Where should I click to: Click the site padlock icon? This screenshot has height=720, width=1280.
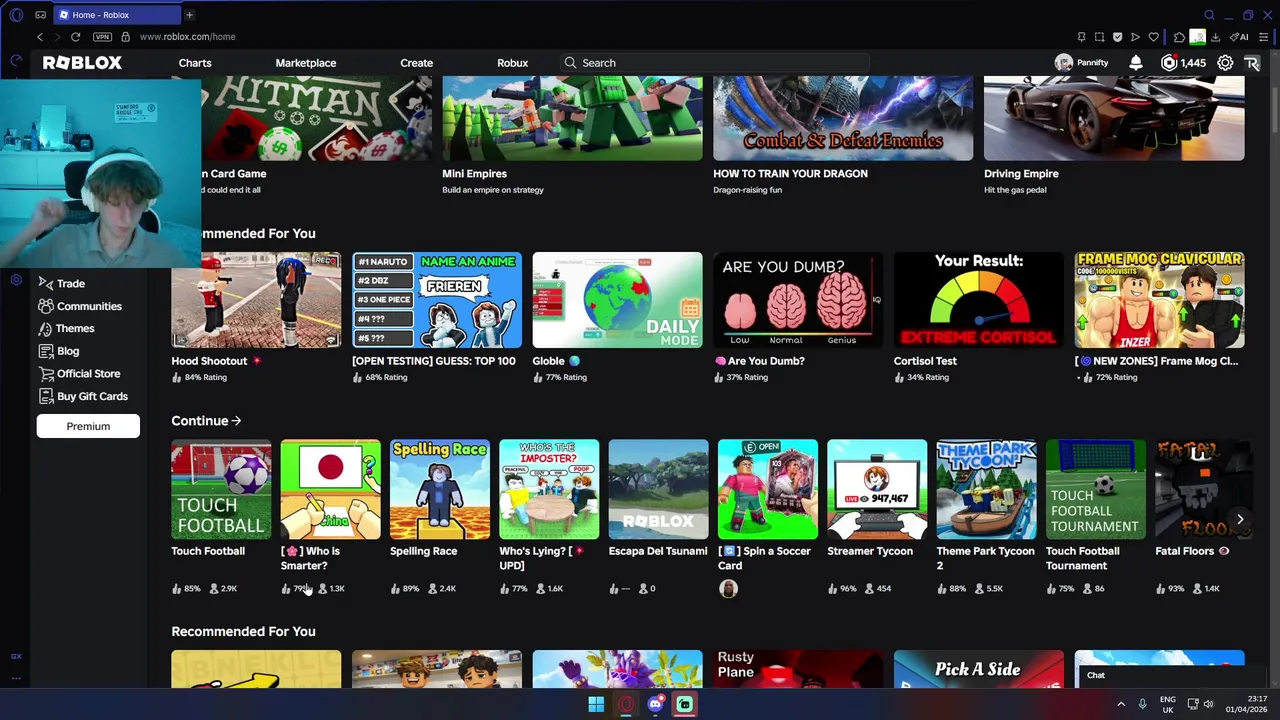(x=125, y=37)
